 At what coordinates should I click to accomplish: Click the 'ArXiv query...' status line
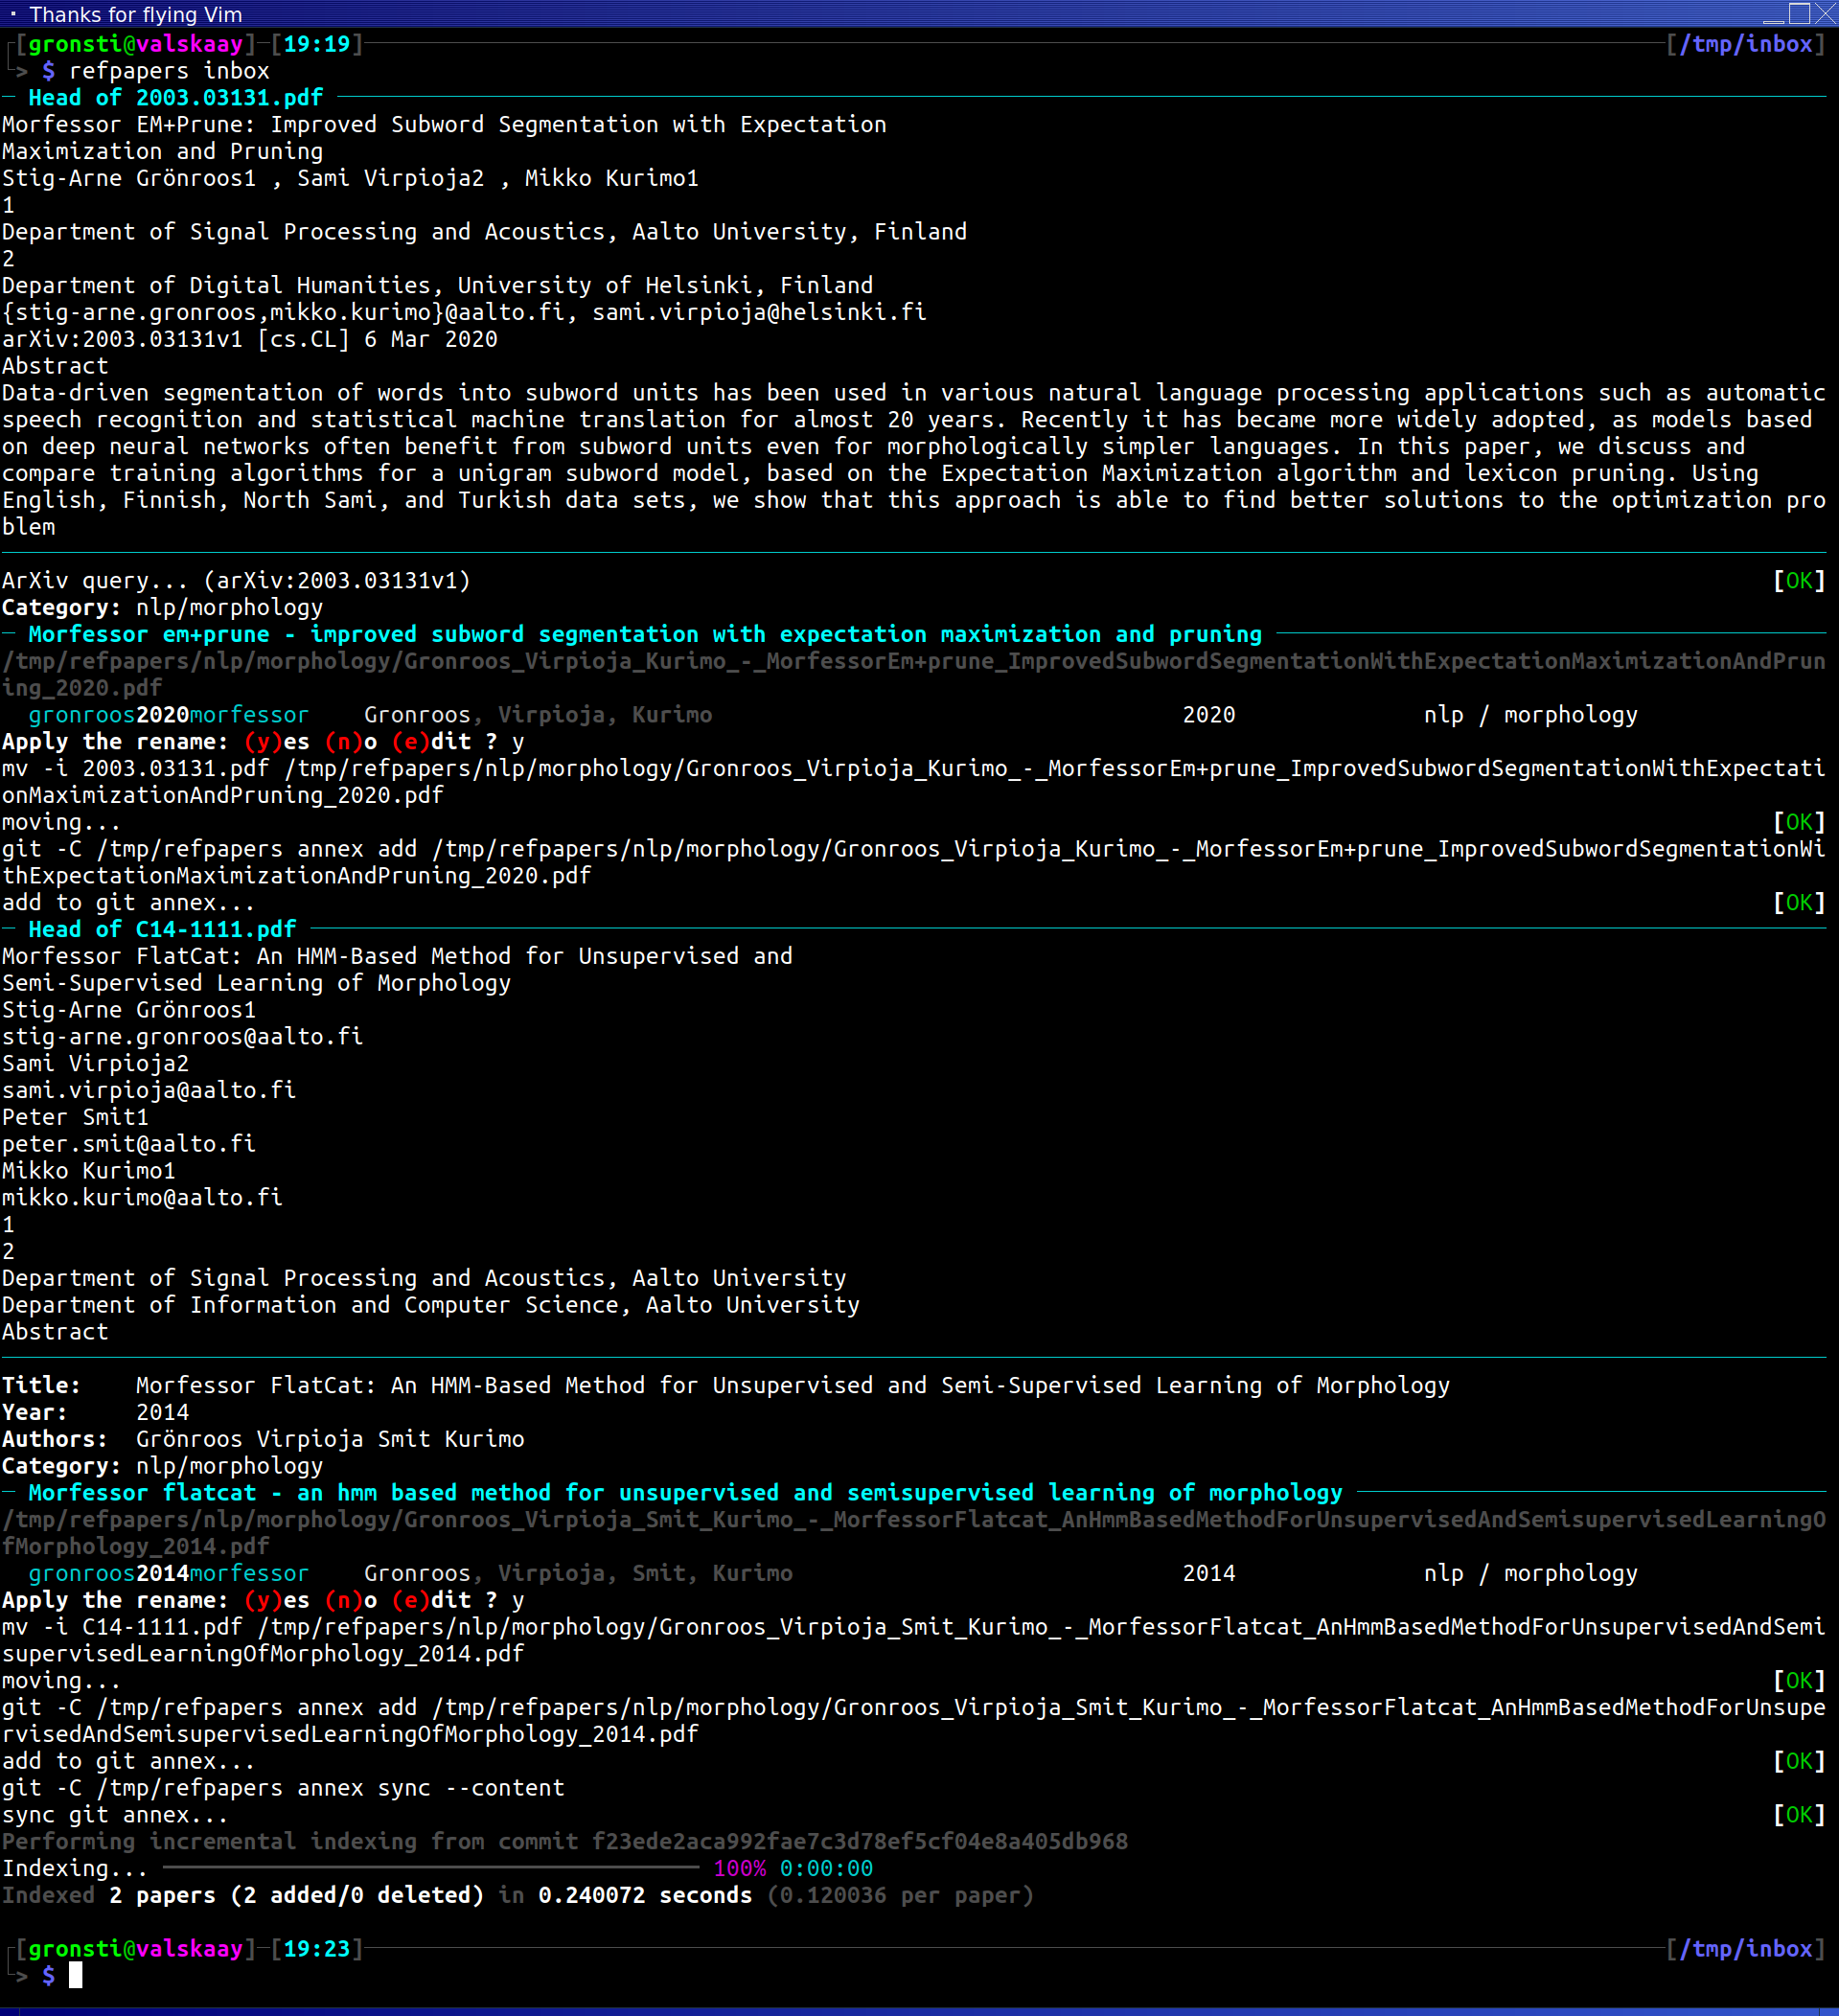(236, 580)
